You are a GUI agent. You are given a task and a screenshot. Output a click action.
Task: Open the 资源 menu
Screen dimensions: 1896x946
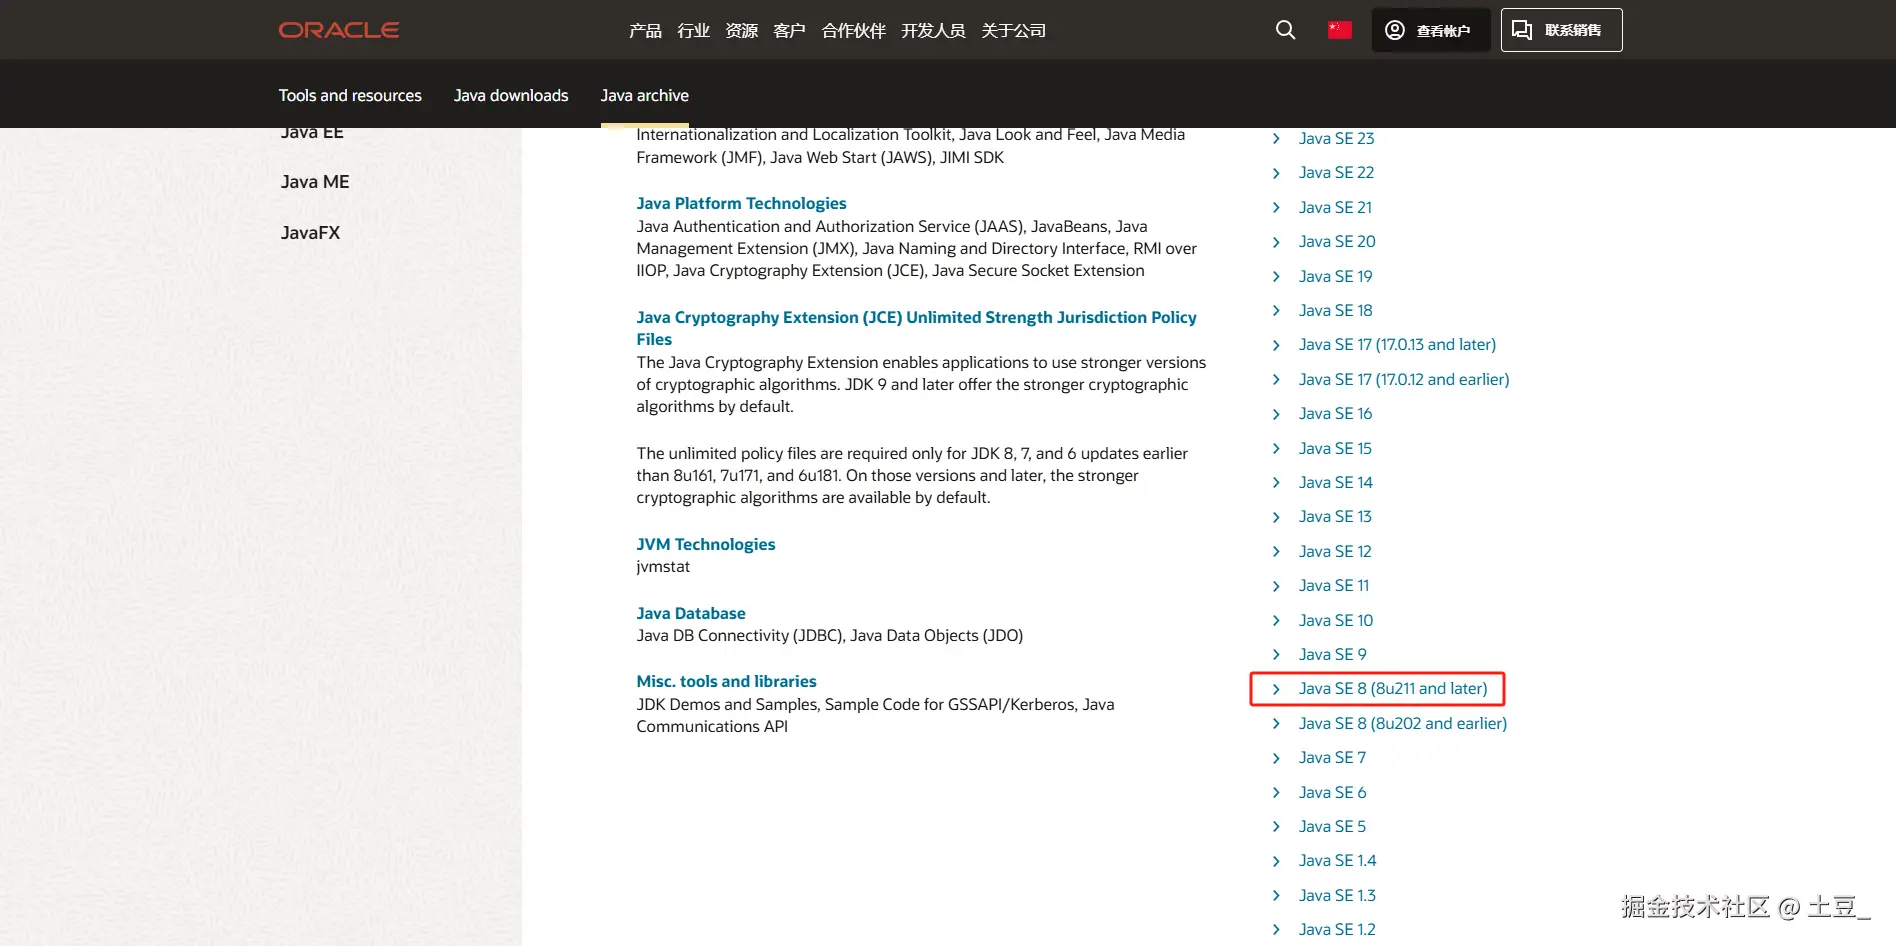click(x=741, y=31)
